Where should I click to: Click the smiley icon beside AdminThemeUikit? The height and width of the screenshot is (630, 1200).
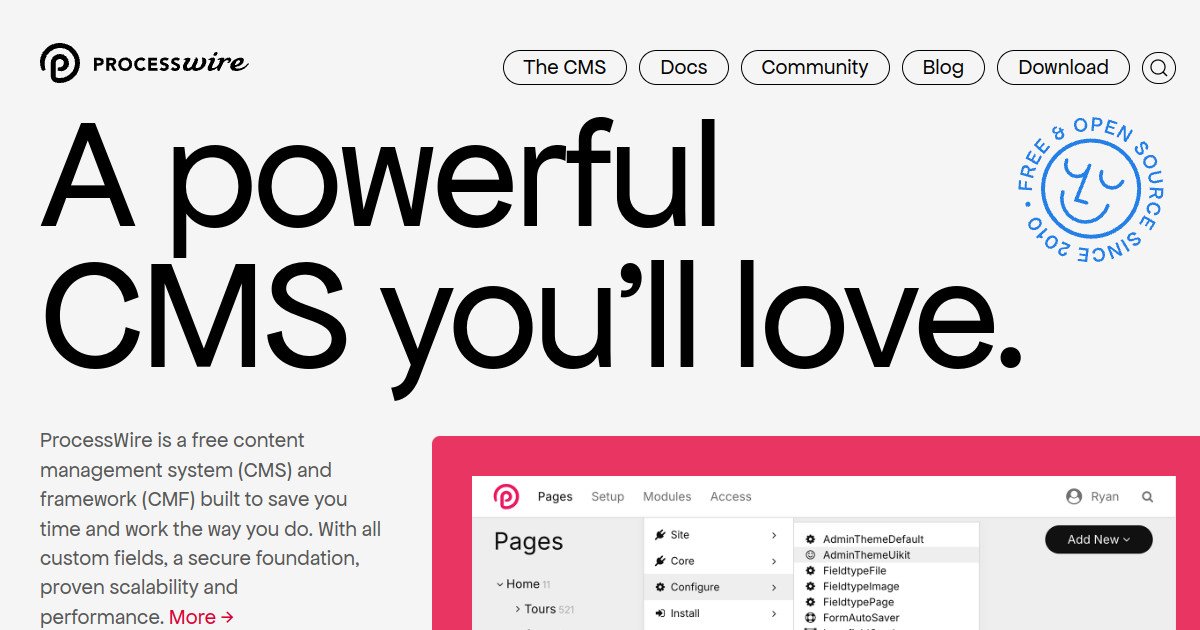pyautogui.click(x=811, y=555)
